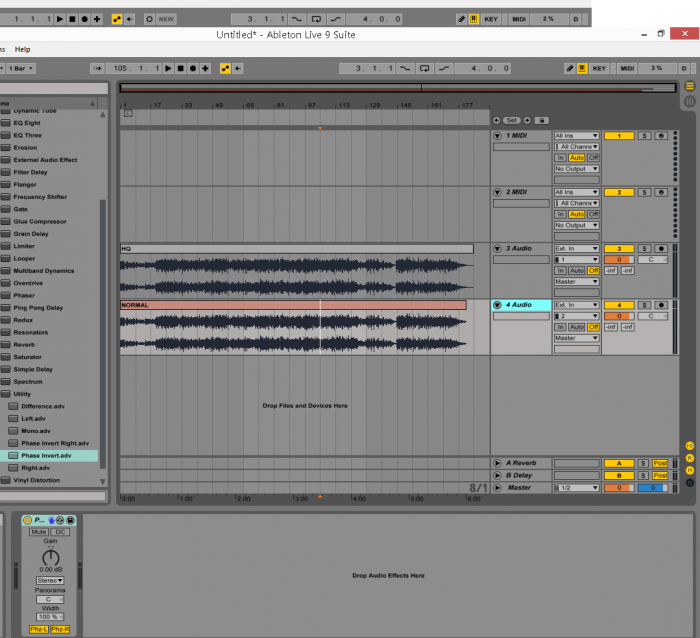Toggle Utility device activator power button

click(27, 520)
